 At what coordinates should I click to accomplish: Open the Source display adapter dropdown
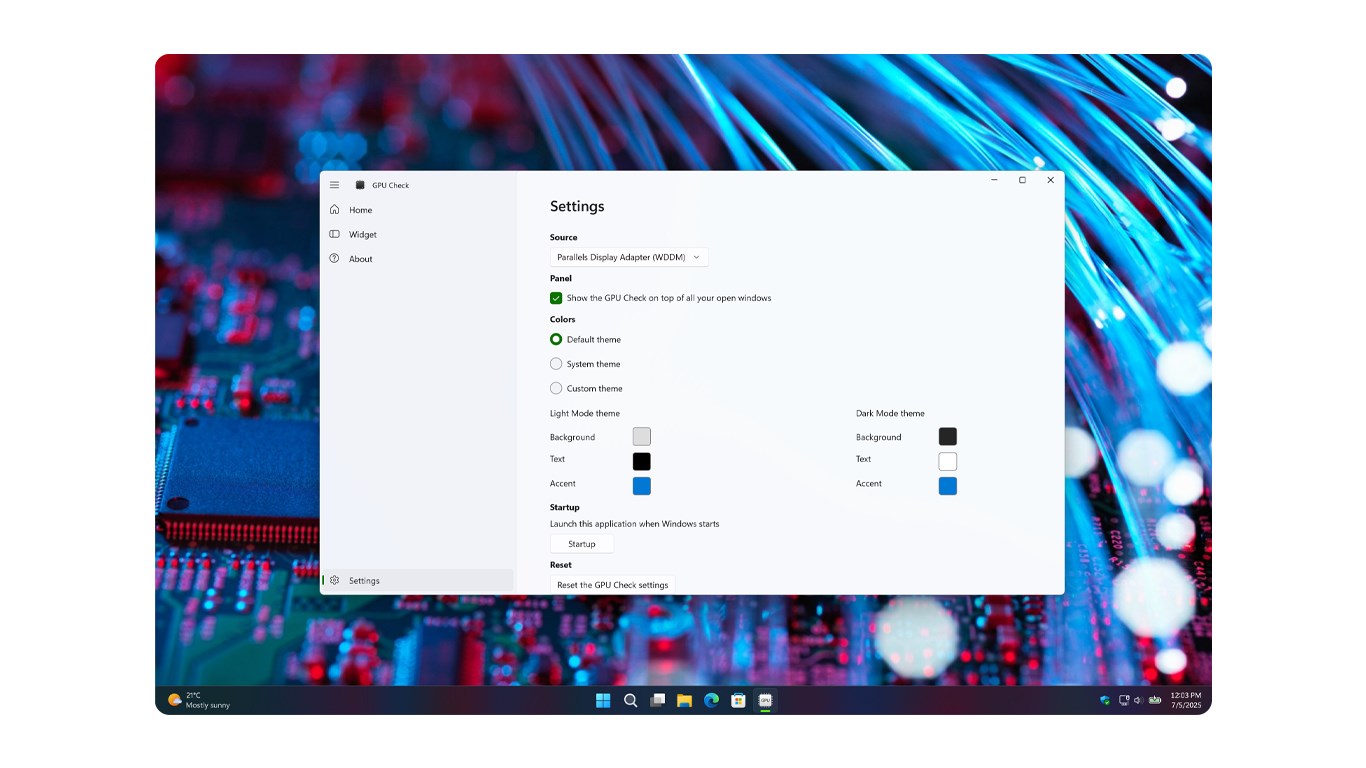tap(628, 257)
